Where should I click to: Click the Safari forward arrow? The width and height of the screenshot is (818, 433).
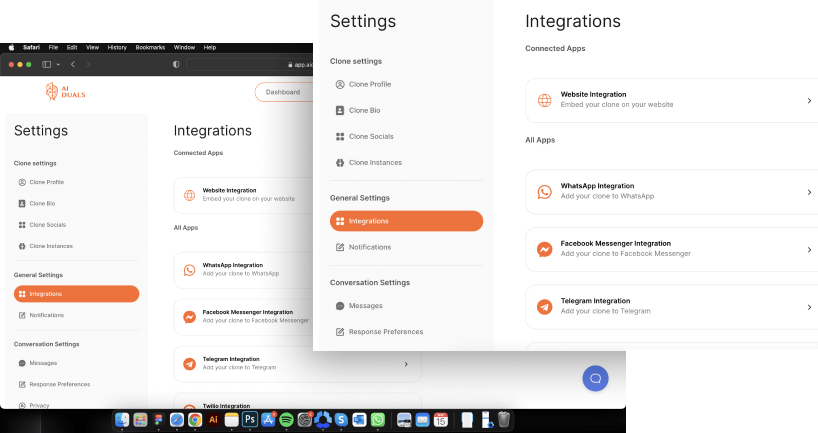[88, 64]
